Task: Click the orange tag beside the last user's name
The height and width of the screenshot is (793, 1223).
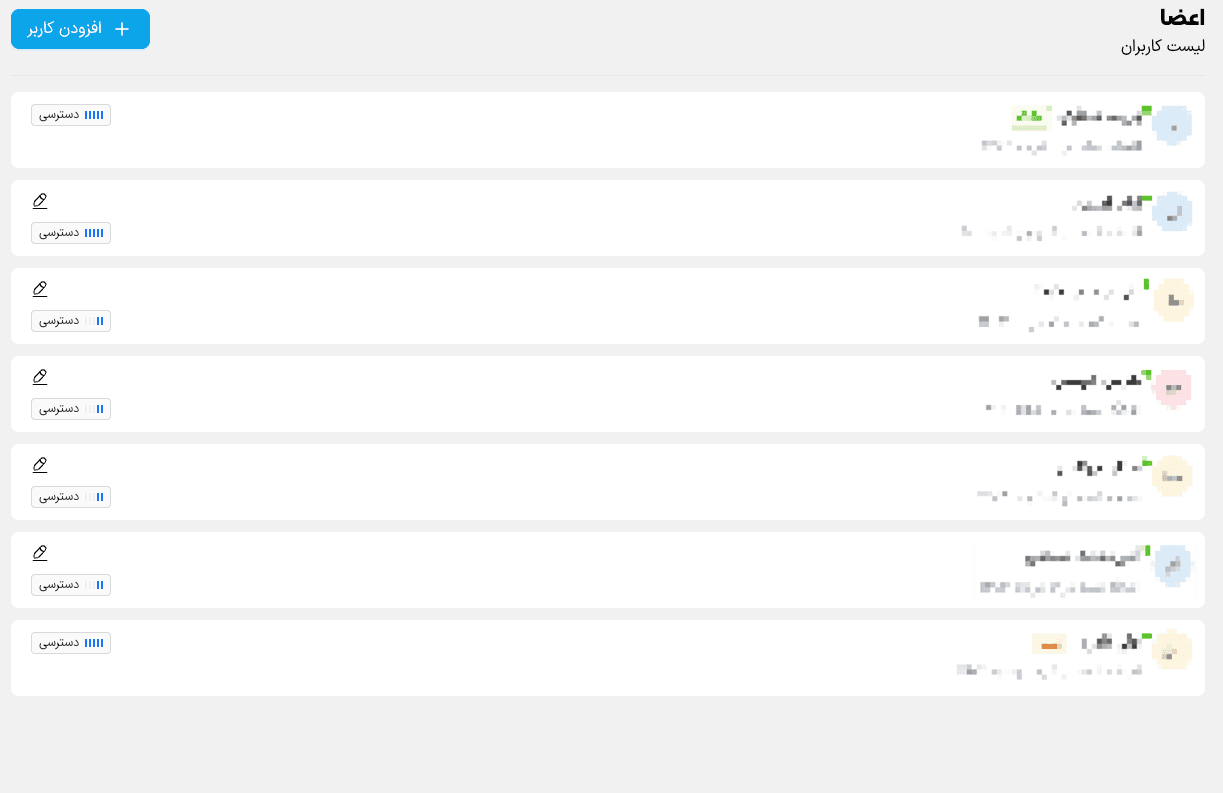Action: coord(1049,645)
